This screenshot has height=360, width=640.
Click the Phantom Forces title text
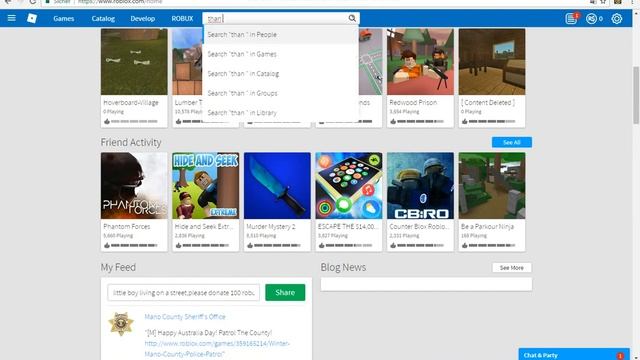click(127, 227)
